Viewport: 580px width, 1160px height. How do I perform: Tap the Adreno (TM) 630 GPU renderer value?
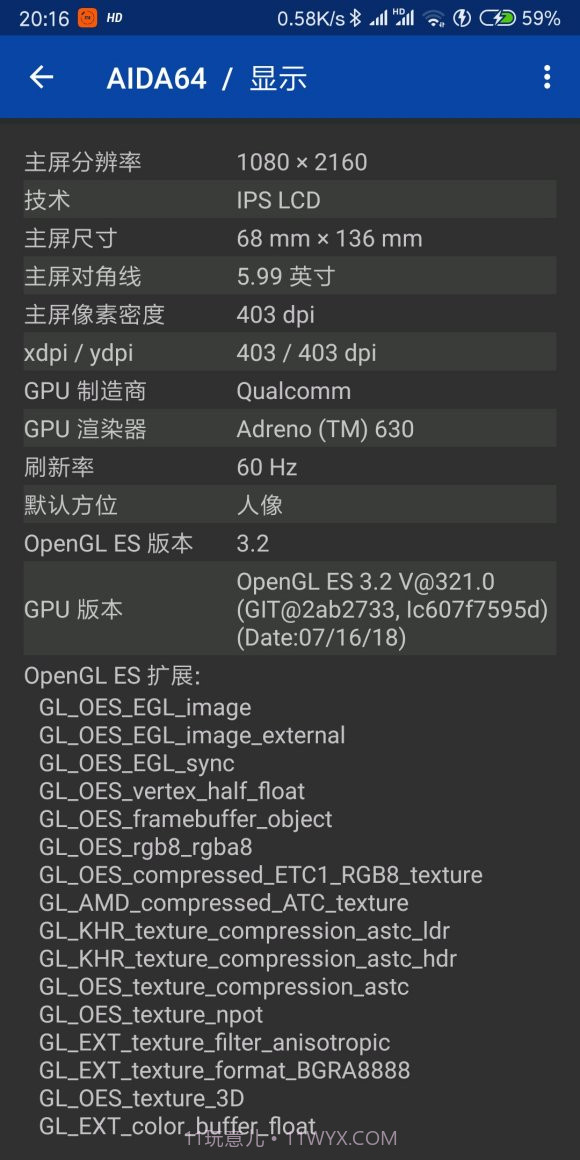(x=320, y=428)
